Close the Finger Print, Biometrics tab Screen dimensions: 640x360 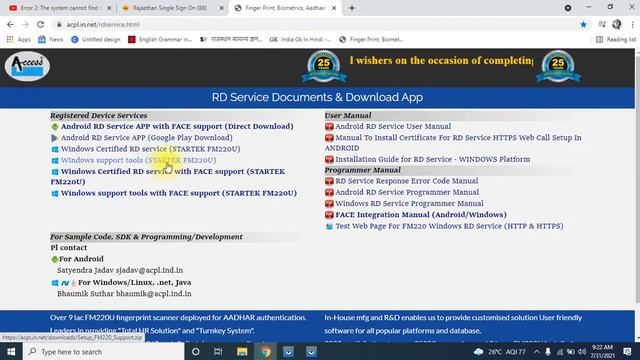(334, 8)
